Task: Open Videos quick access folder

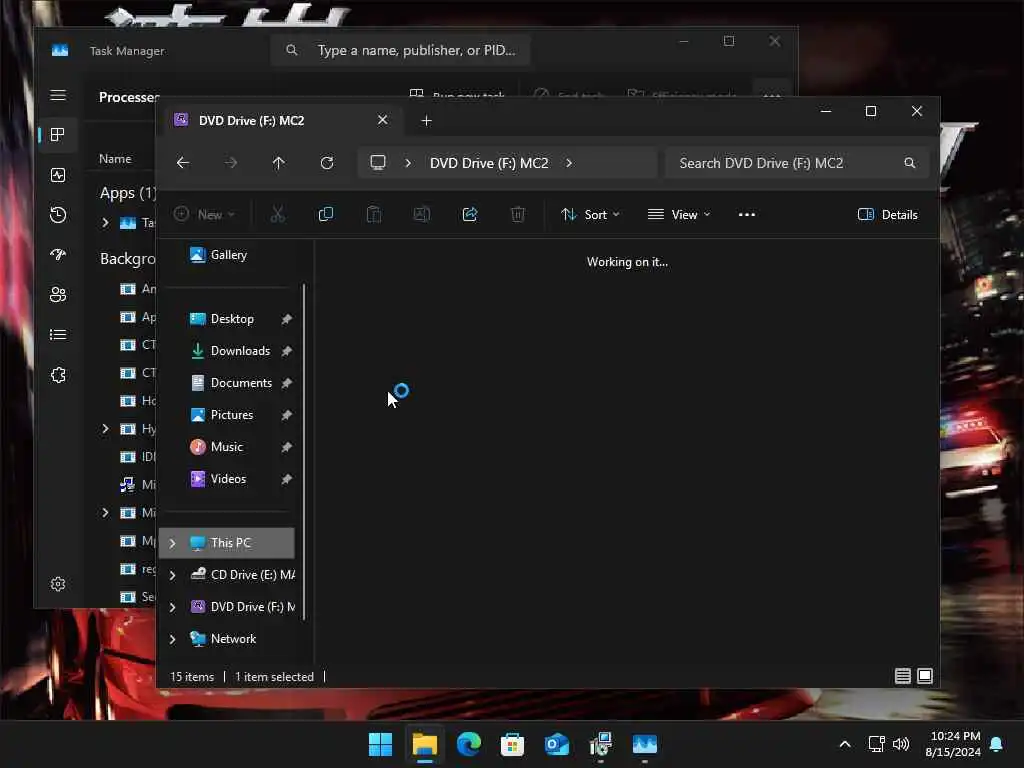Action: click(228, 479)
